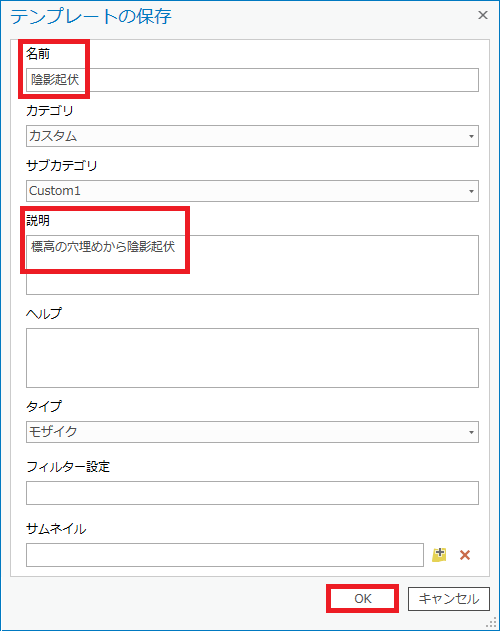Expand the タイプ dropdown arrow
The width and height of the screenshot is (500, 631).
(471, 432)
